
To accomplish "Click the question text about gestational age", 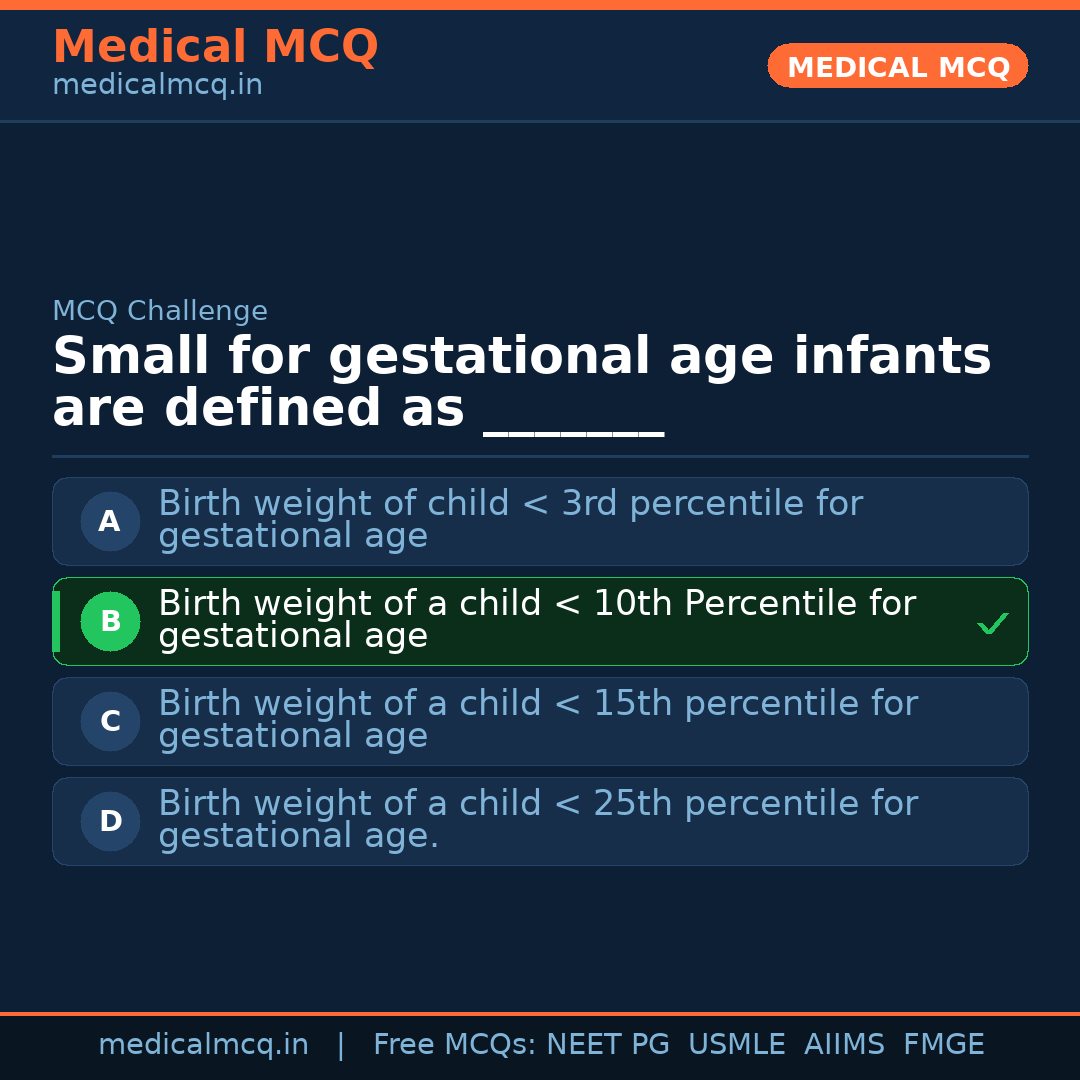I will coord(520,383).
